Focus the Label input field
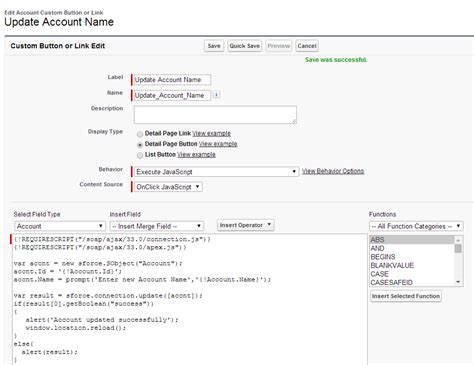474x365 pixels. [172, 80]
